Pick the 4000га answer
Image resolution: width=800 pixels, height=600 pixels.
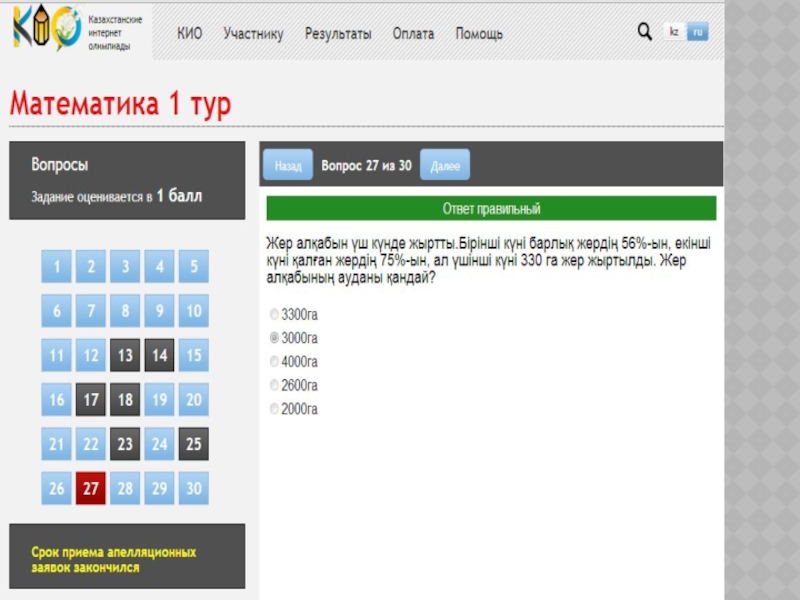coord(275,361)
